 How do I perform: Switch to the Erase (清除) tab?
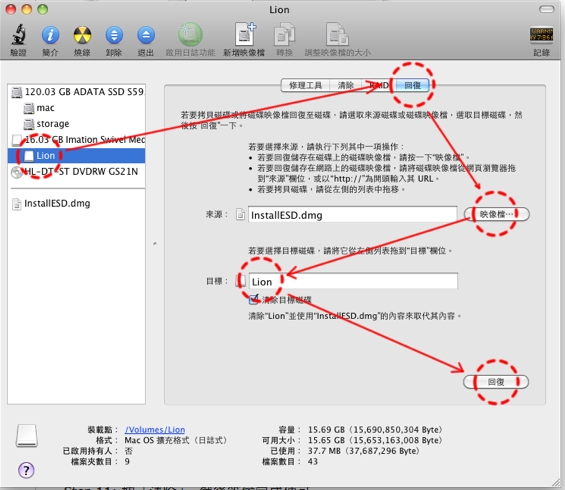(345, 85)
